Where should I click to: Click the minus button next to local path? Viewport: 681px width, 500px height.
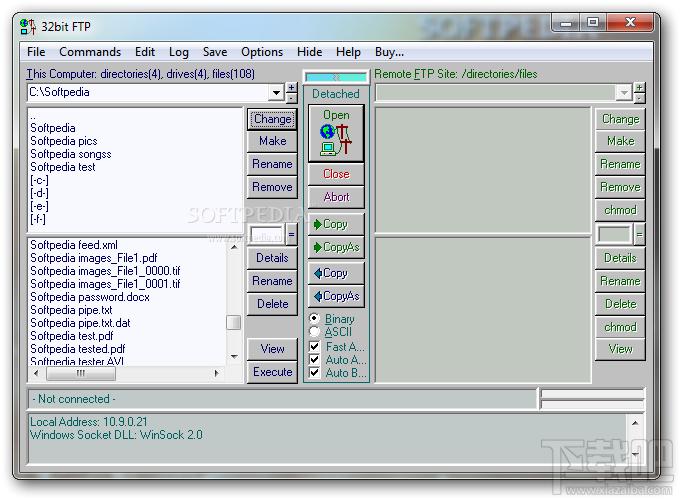pyautogui.click(x=291, y=98)
